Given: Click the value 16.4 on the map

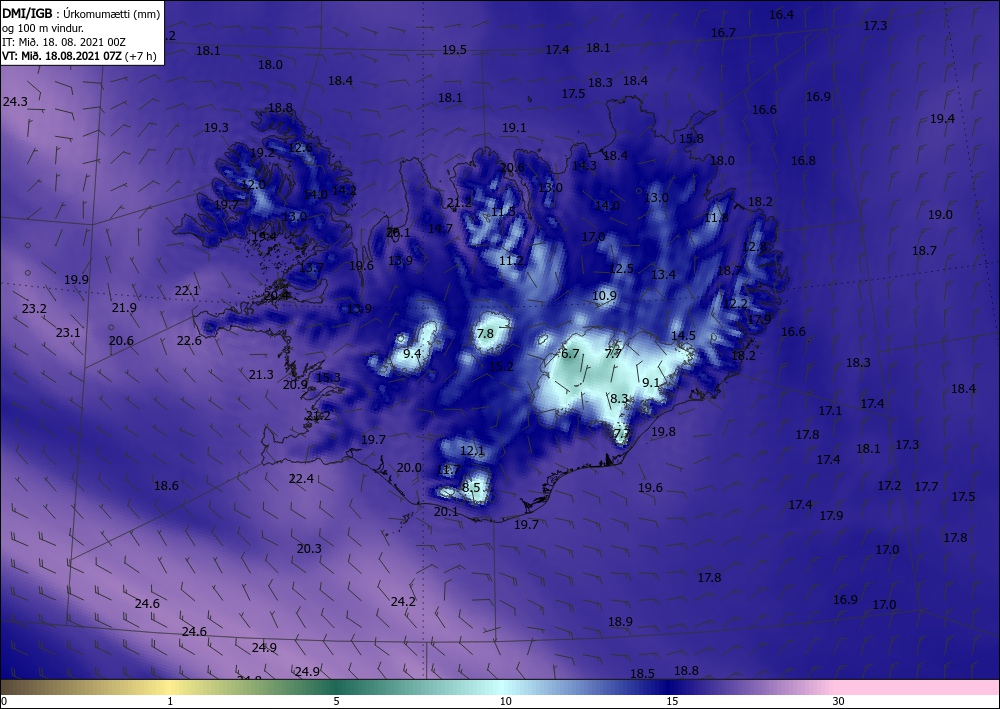Looking at the screenshot, I should 781,15.
